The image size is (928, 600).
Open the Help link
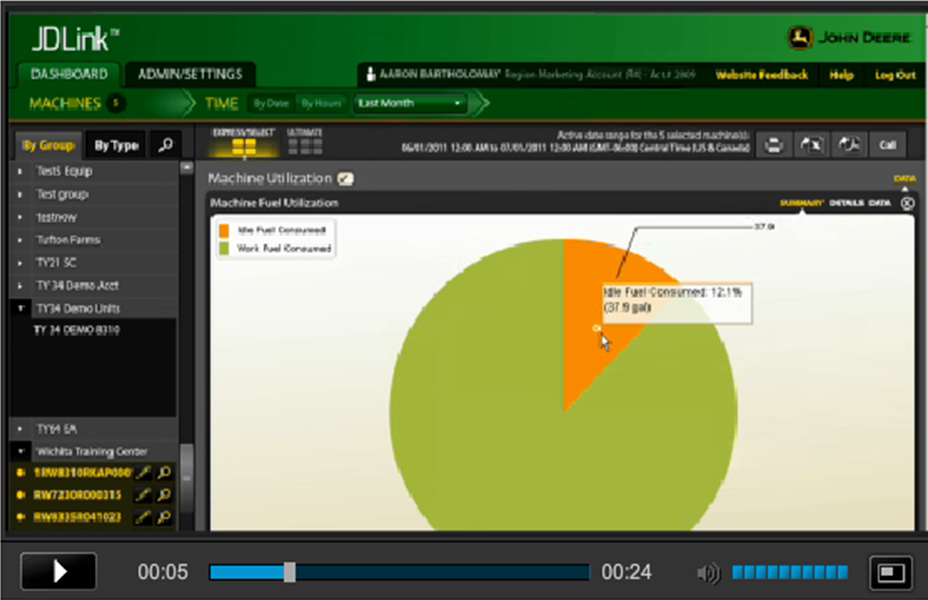[x=841, y=75]
